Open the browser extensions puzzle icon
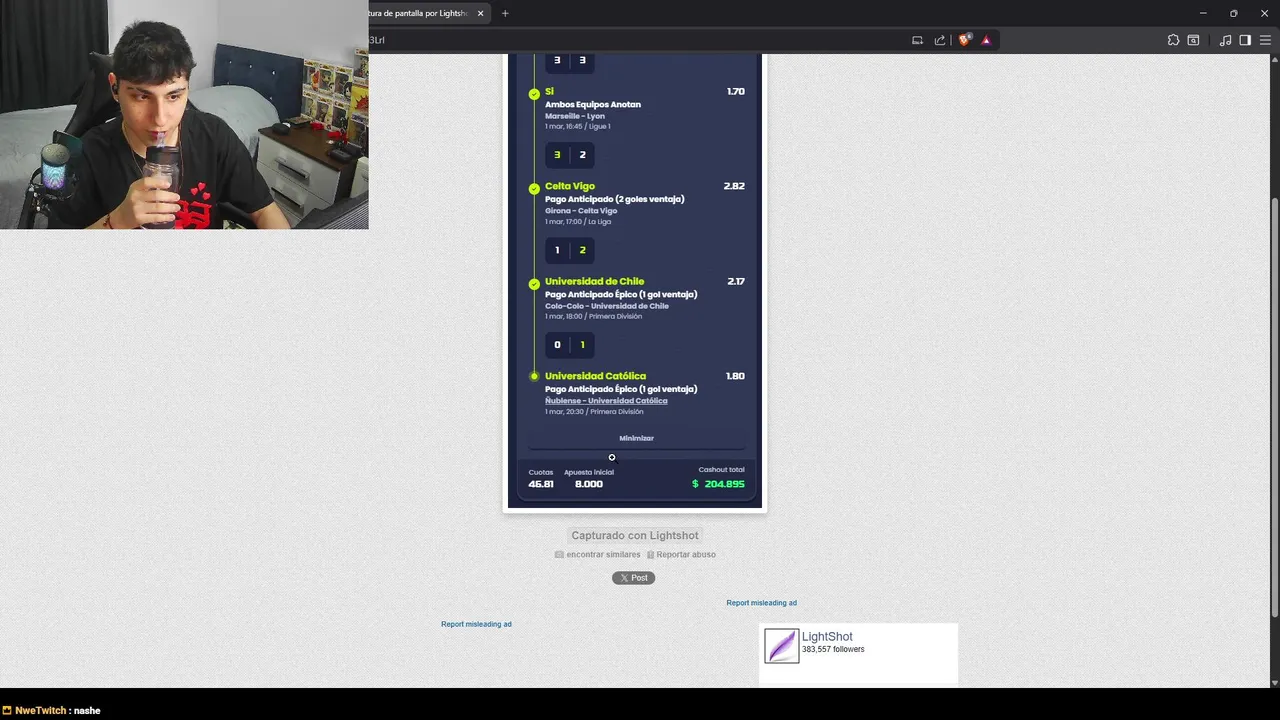The image size is (1280, 720). point(1173,40)
